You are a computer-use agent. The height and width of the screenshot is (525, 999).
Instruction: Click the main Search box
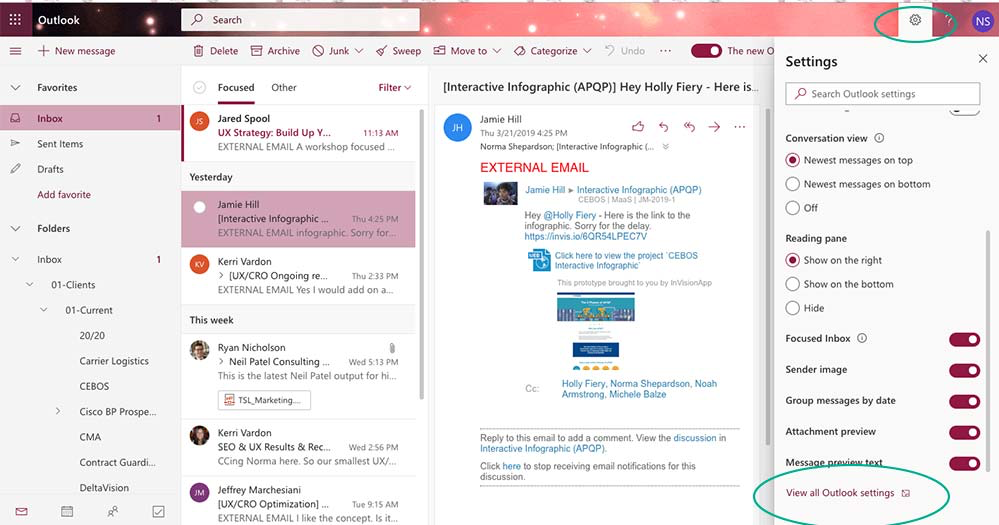(300, 20)
